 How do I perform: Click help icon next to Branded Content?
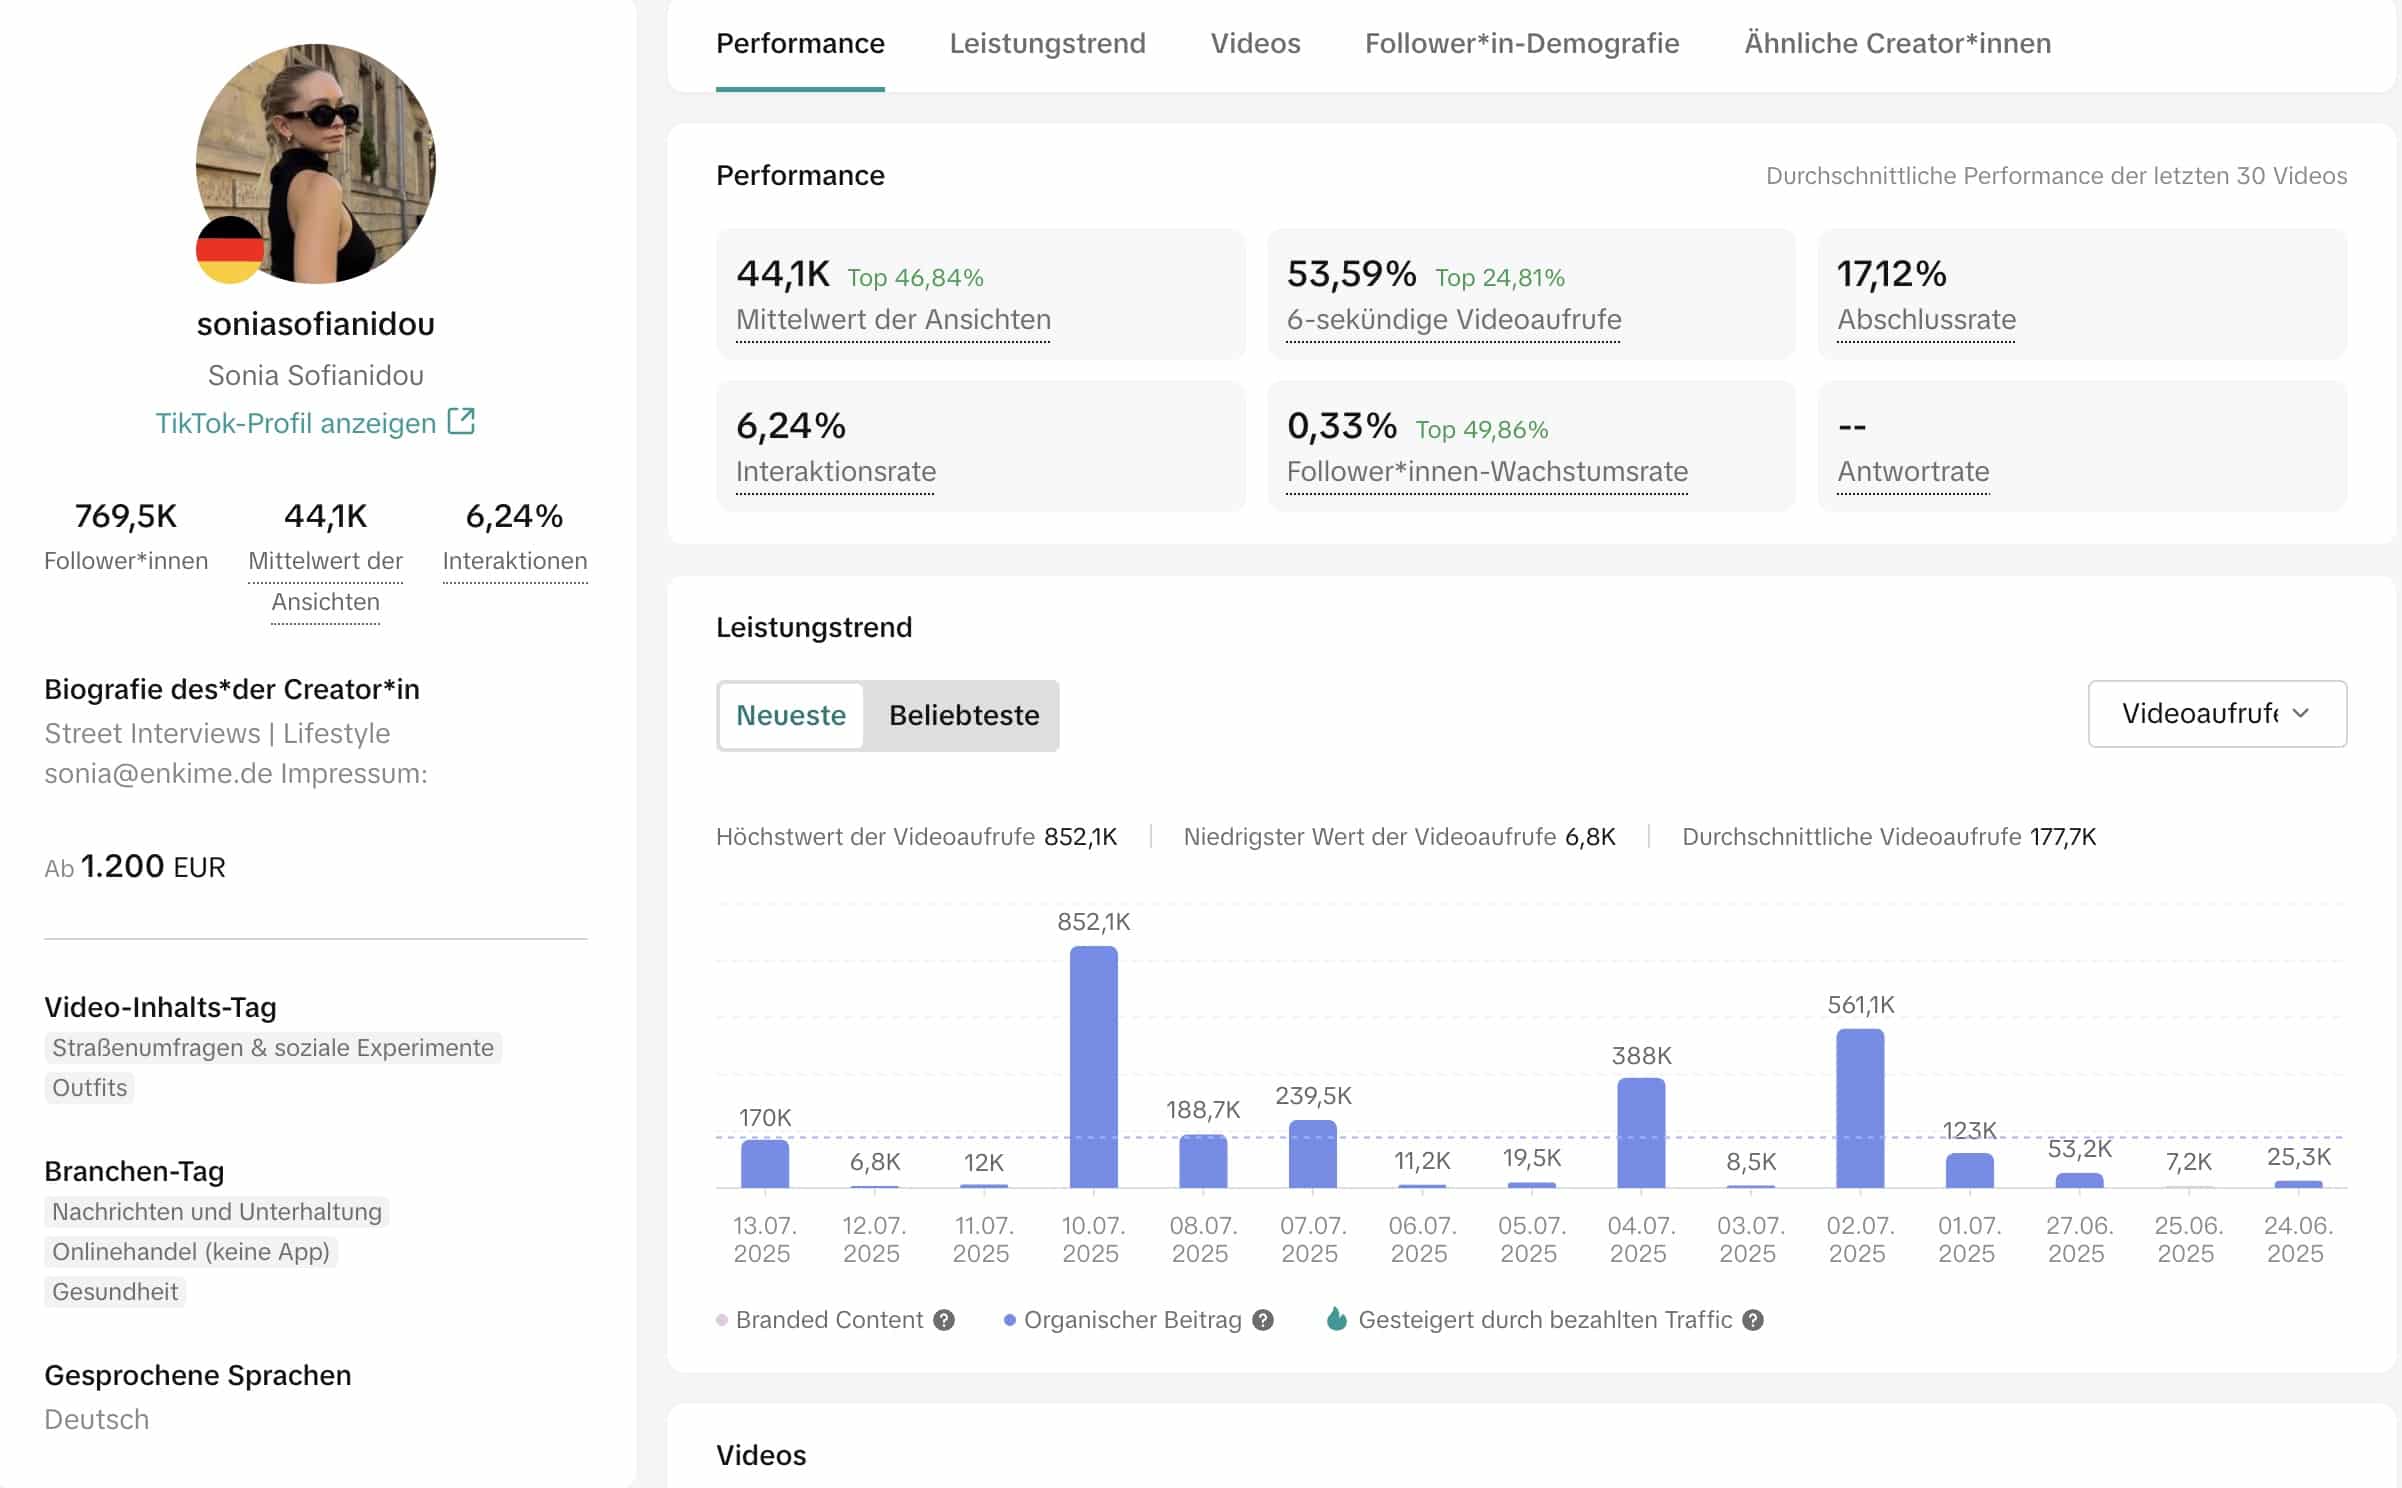pyautogui.click(x=944, y=1320)
